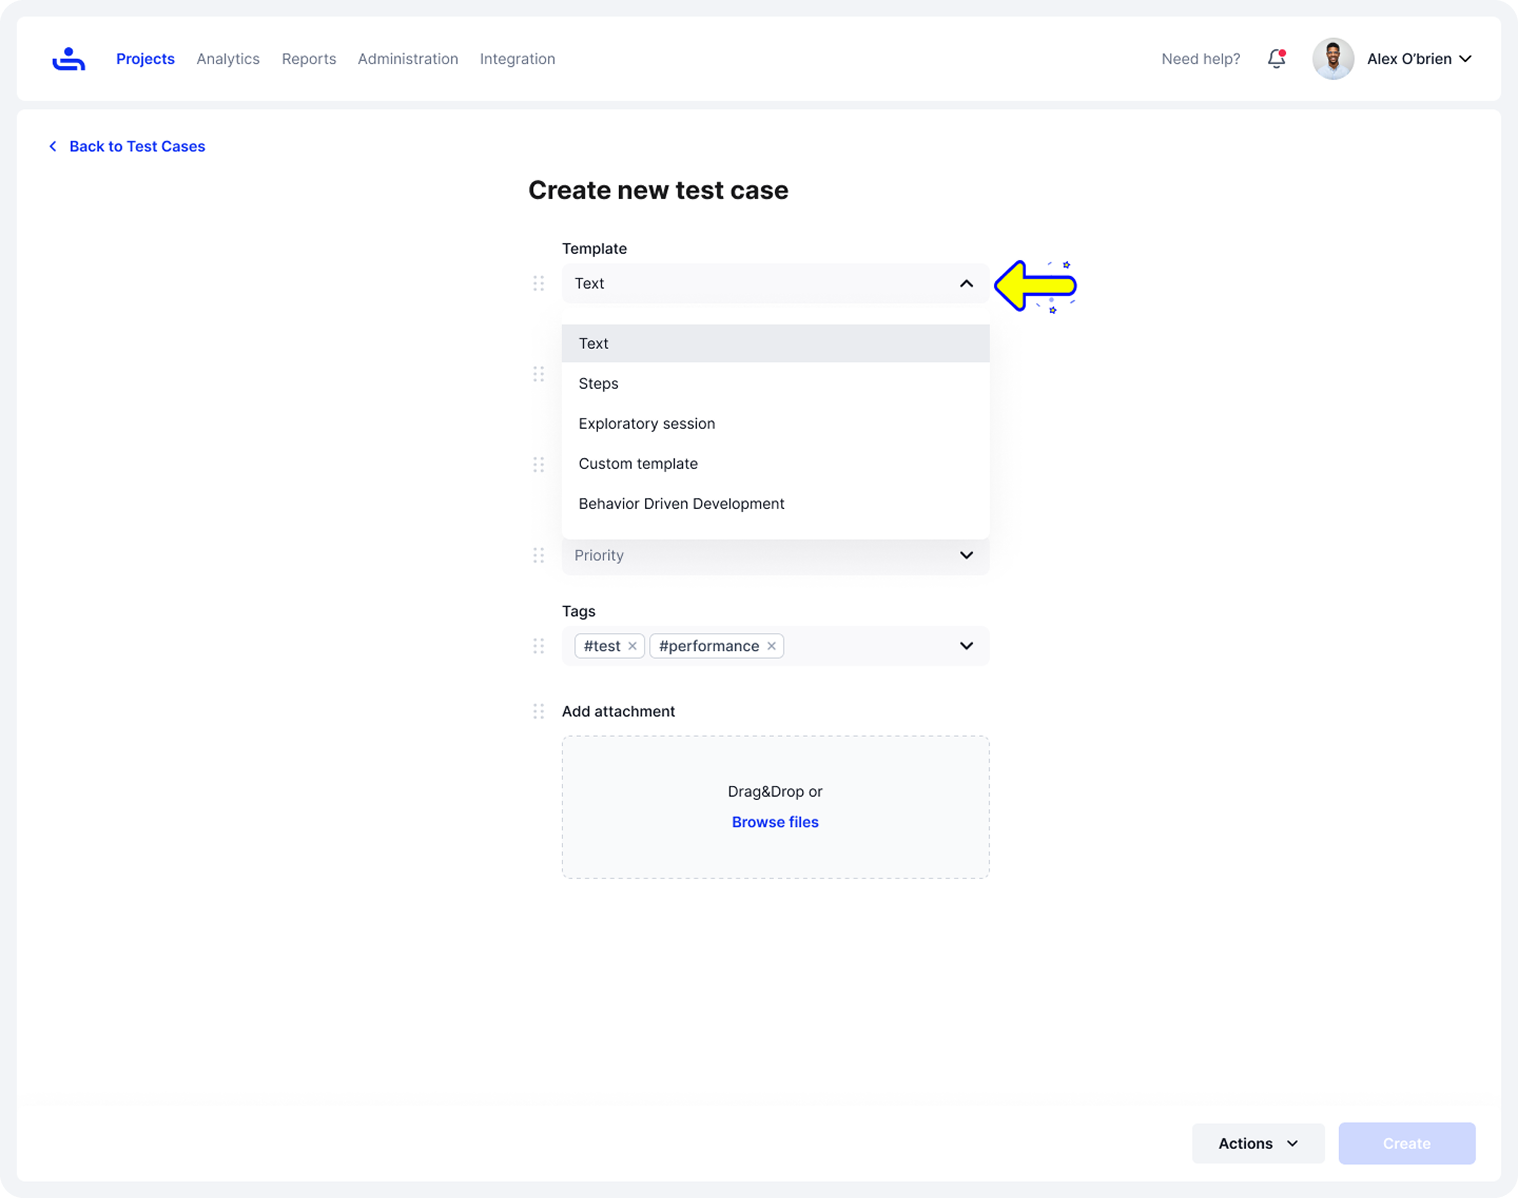The width and height of the screenshot is (1518, 1198).
Task: Select Custom template option
Action: click(x=775, y=463)
